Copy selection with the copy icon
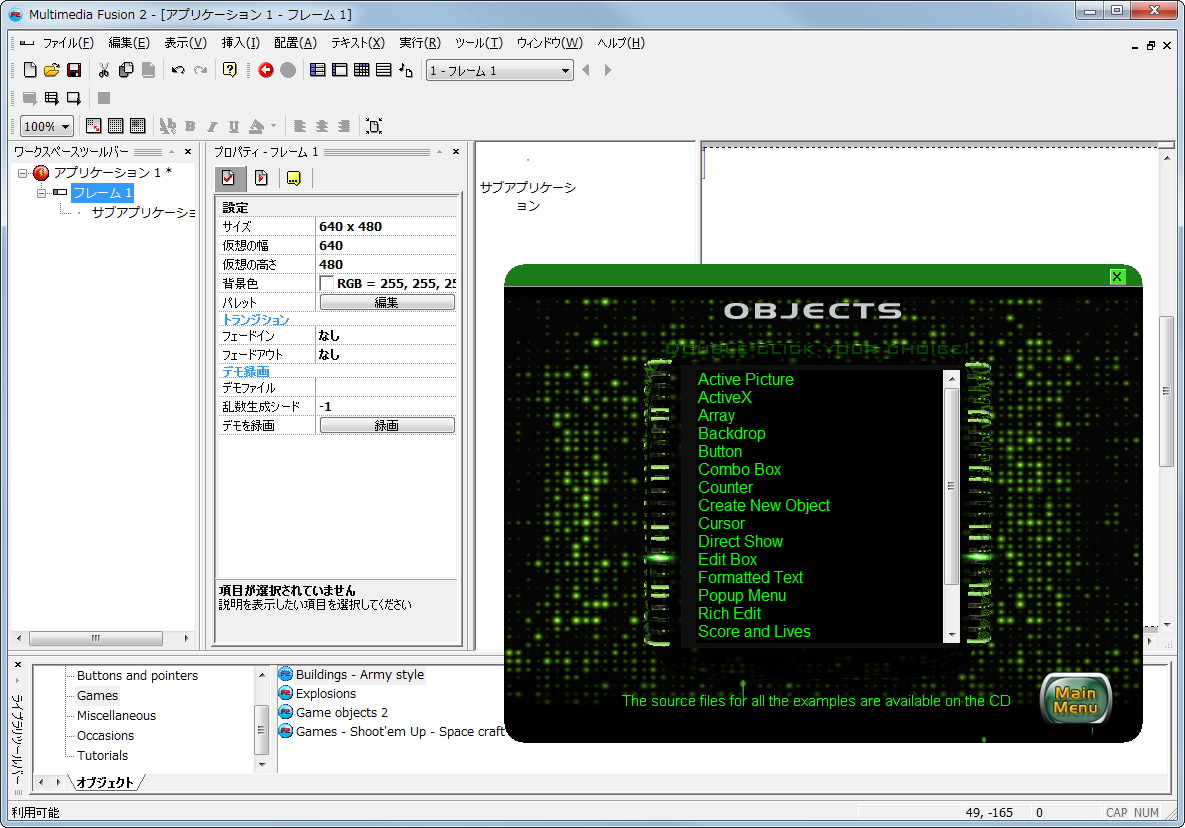The height and width of the screenshot is (828, 1185). coord(126,70)
